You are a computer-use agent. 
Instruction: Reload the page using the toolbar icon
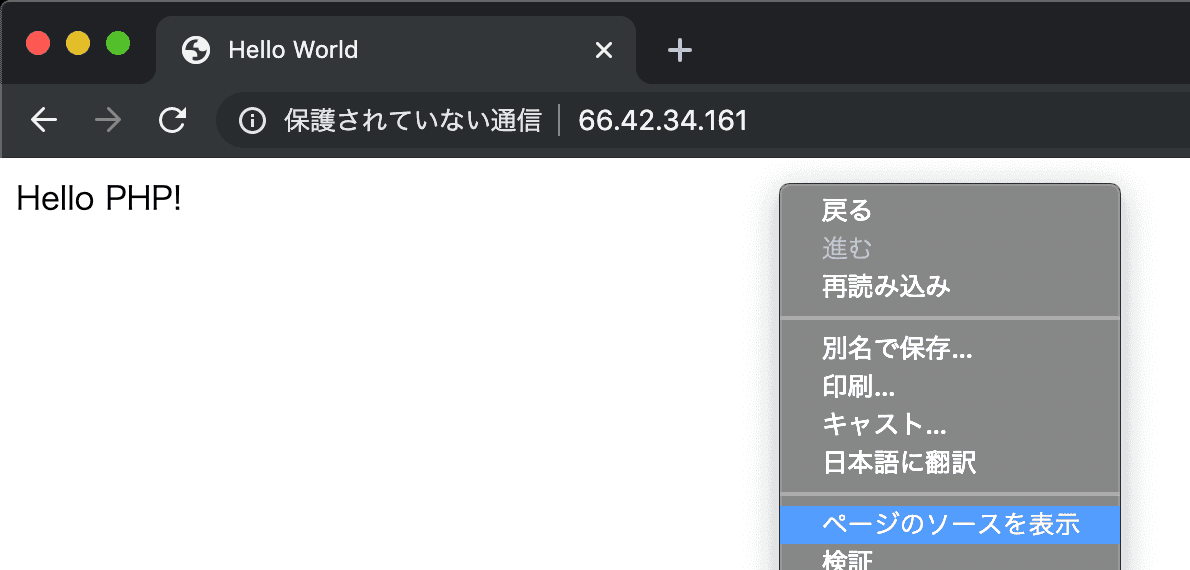[x=173, y=121]
